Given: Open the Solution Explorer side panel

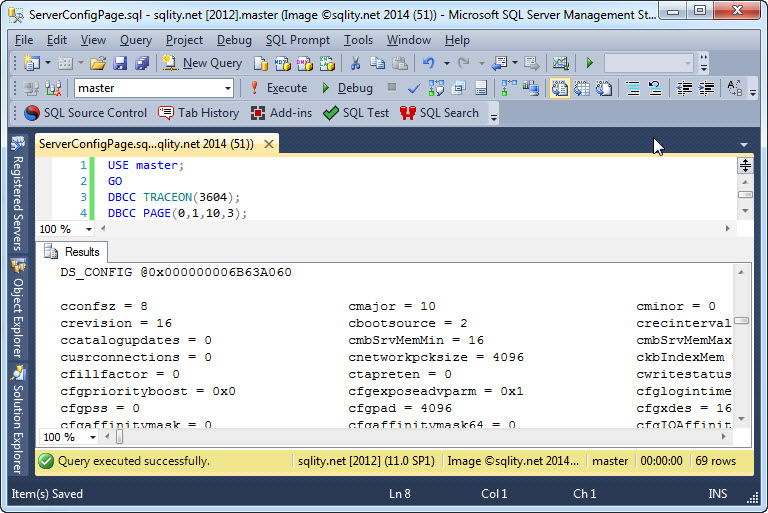Looking at the screenshot, I should [x=18, y=420].
